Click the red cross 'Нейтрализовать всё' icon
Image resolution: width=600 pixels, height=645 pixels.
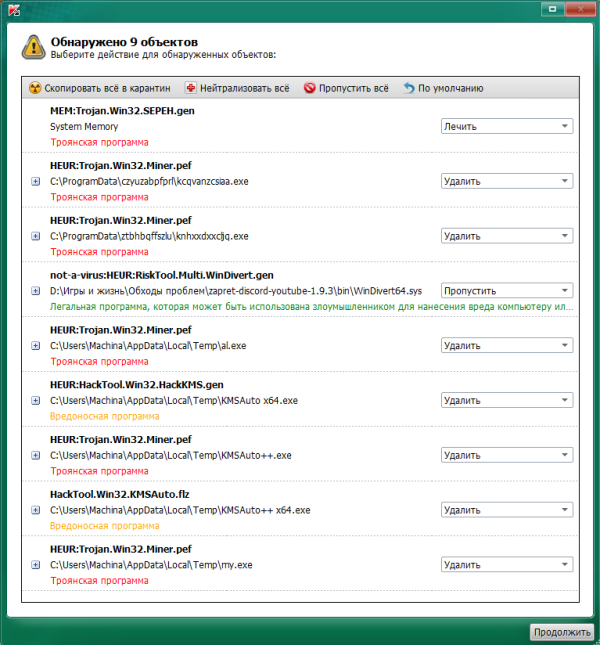(190, 88)
